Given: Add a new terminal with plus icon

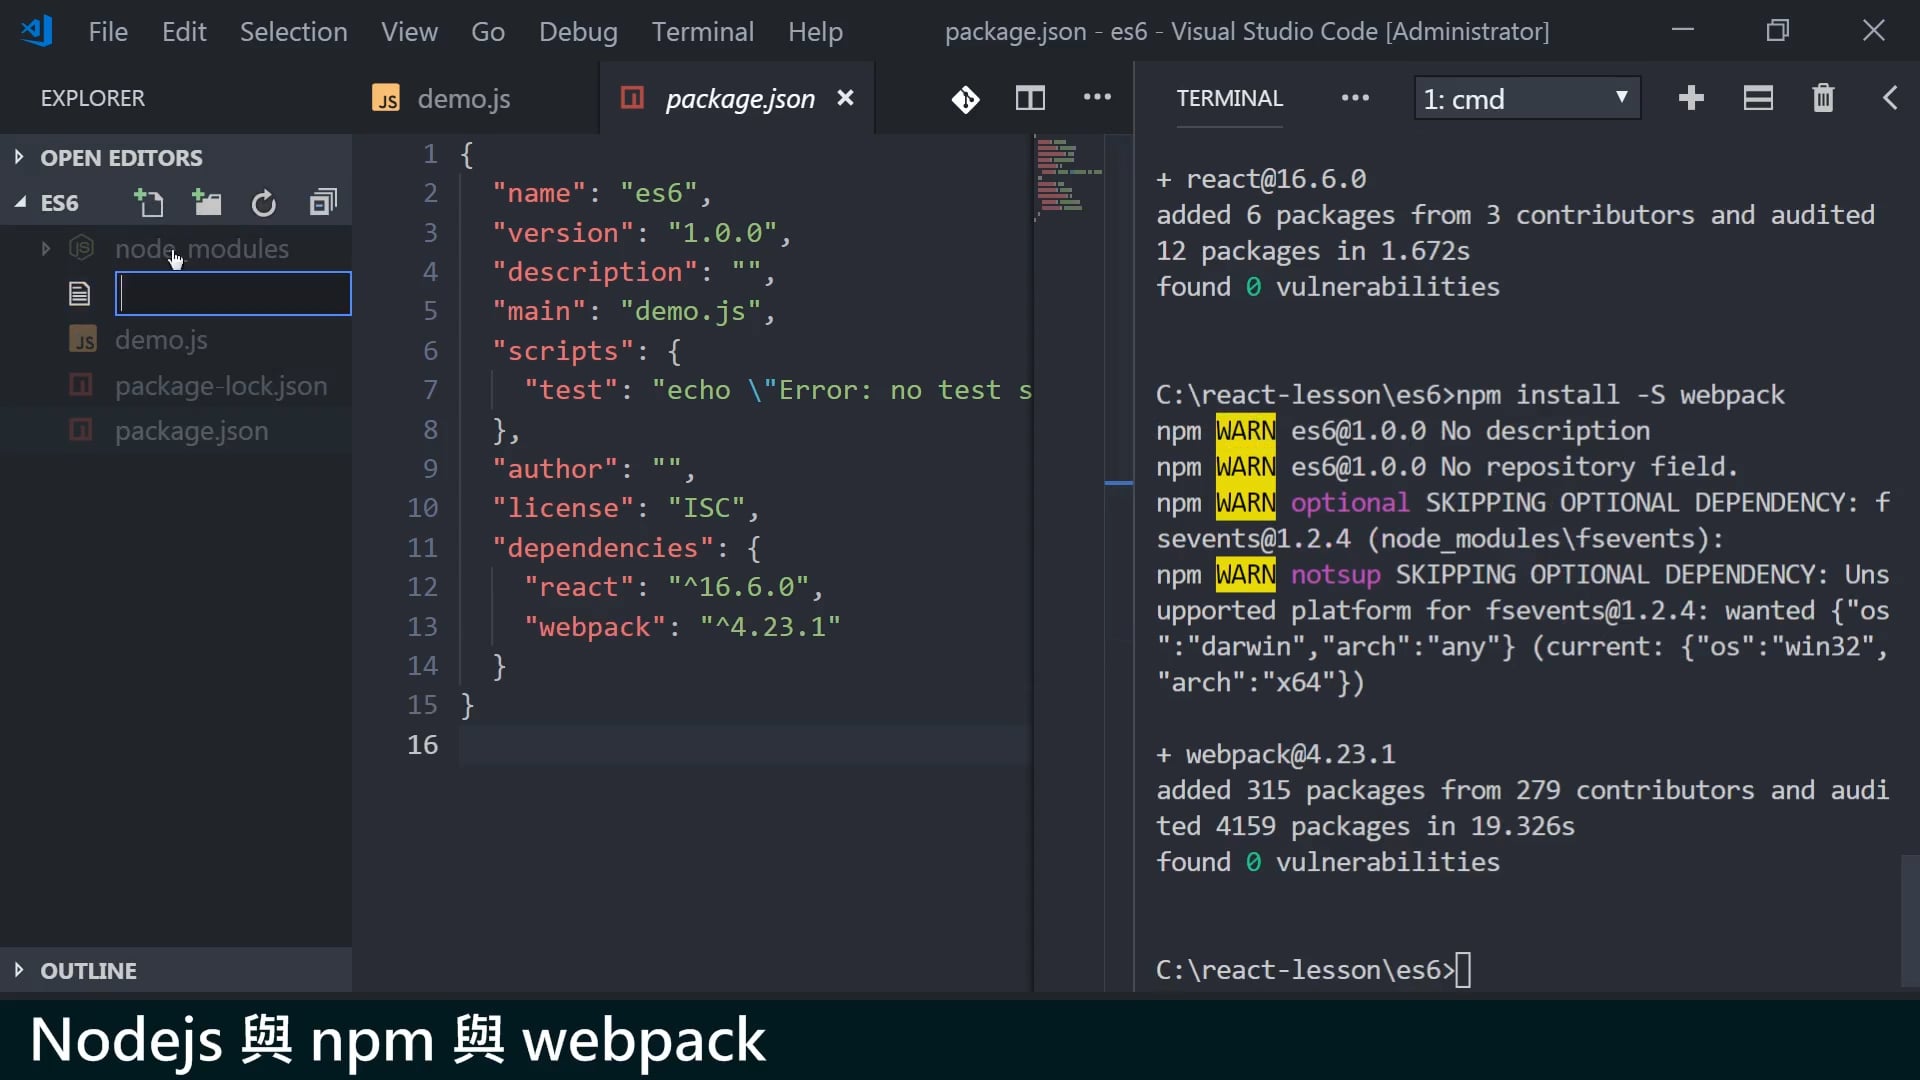Looking at the screenshot, I should [x=1691, y=98].
